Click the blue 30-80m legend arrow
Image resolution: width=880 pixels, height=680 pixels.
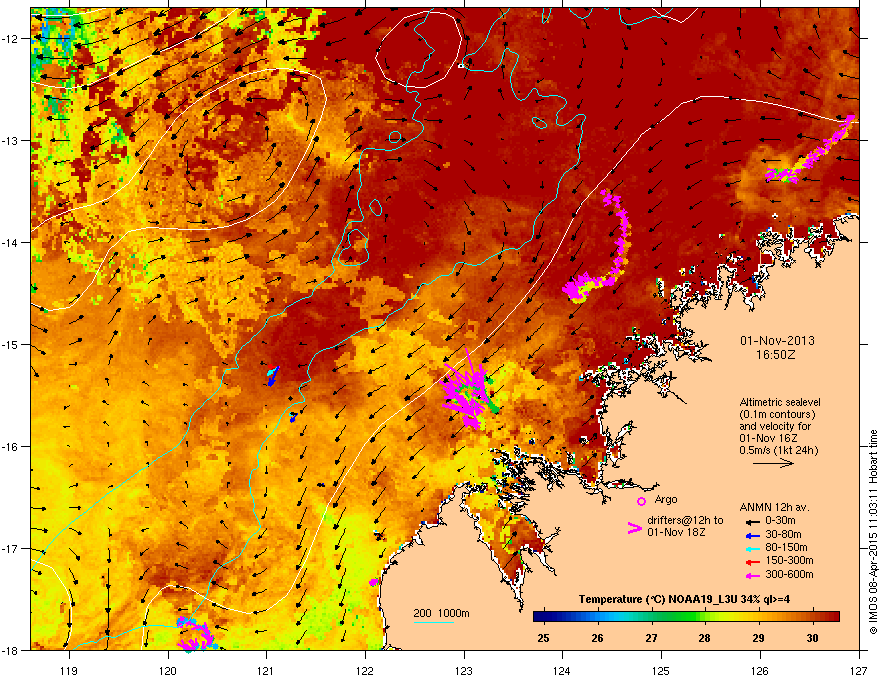coord(753,535)
